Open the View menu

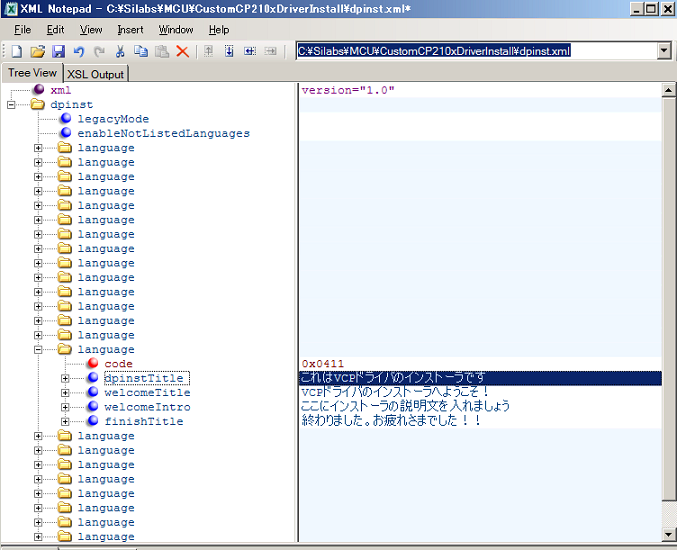coord(91,30)
